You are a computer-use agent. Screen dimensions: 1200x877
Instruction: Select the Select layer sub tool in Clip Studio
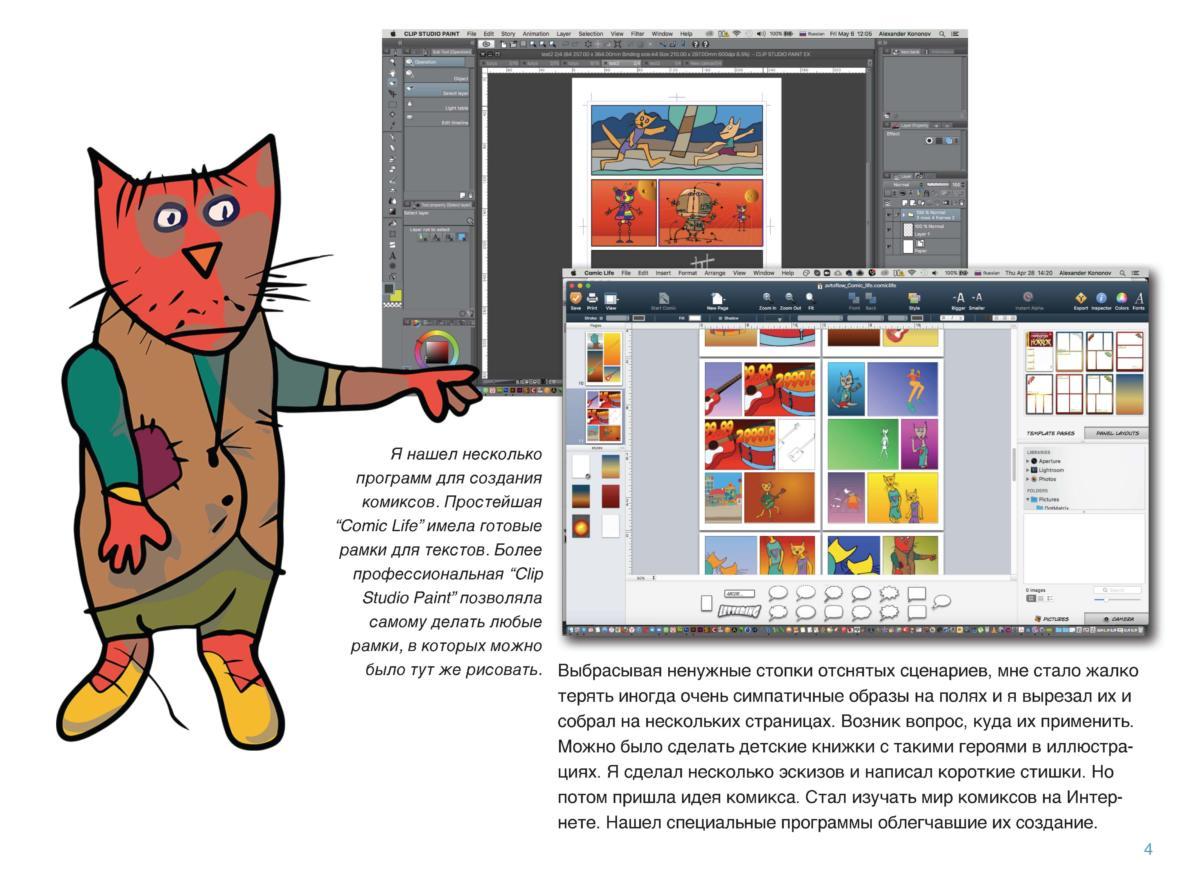(437, 92)
